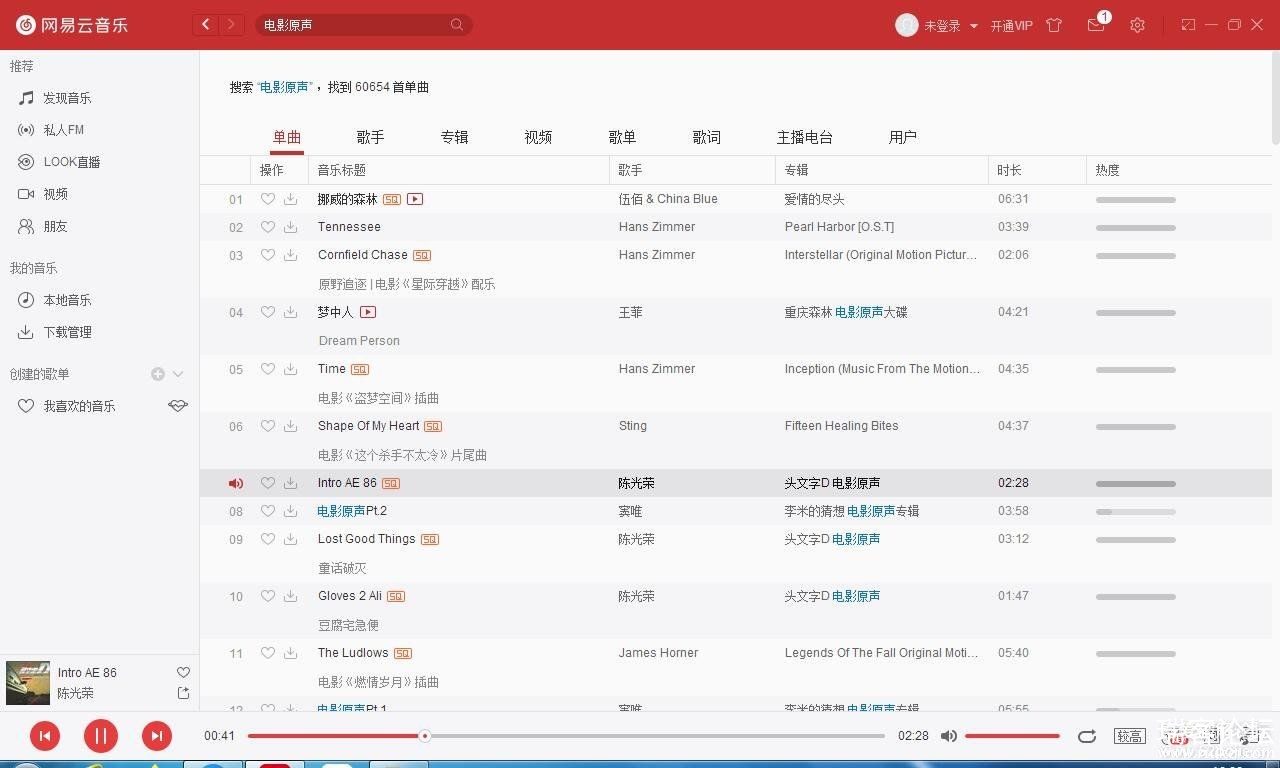Like the song Intro AE 86 in list
This screenshot has height=768, width=1280.
(x=267, y=483)
